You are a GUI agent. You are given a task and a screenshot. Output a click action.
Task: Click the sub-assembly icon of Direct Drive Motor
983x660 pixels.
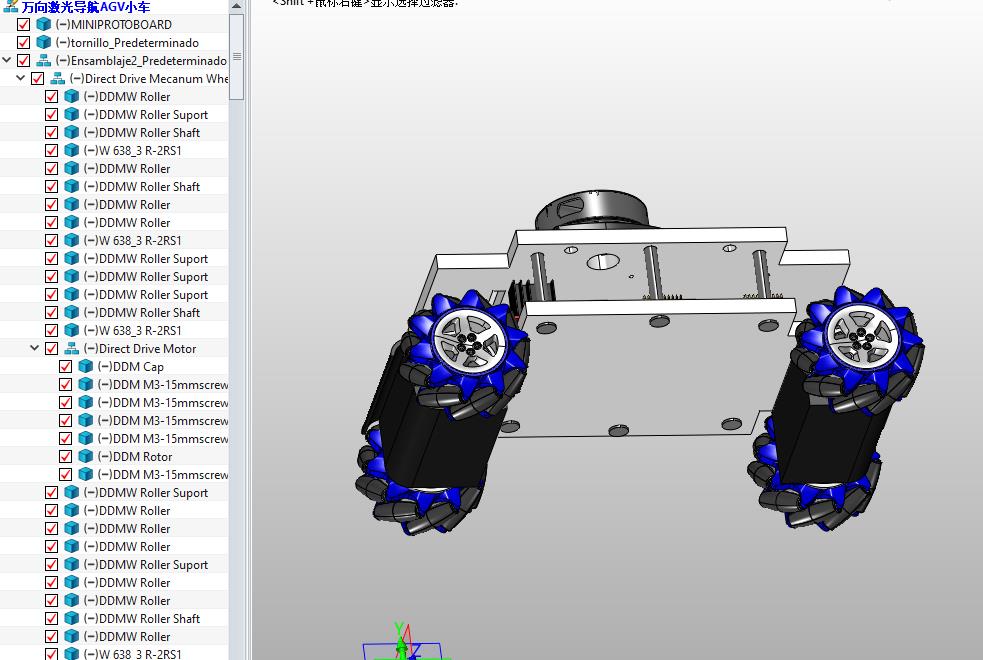pos(71,348)
